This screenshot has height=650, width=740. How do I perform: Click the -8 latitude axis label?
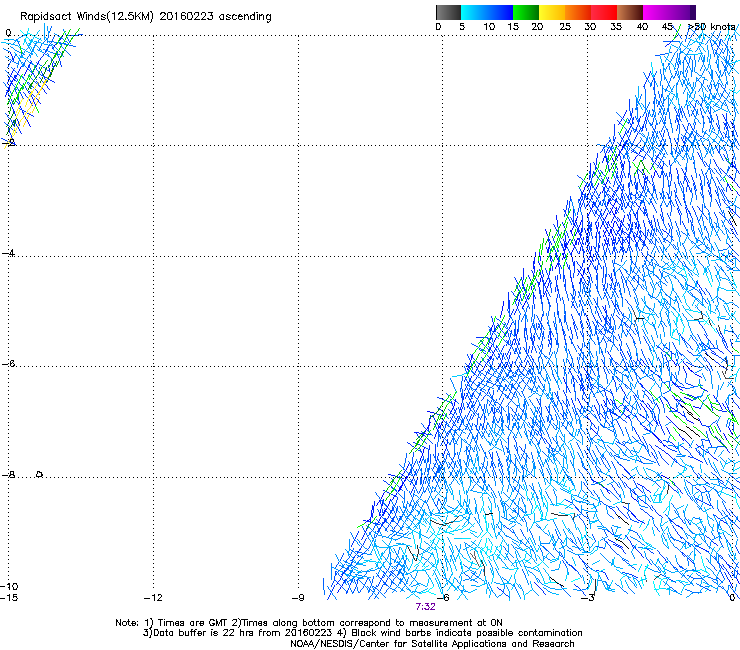tap(8, 475)
